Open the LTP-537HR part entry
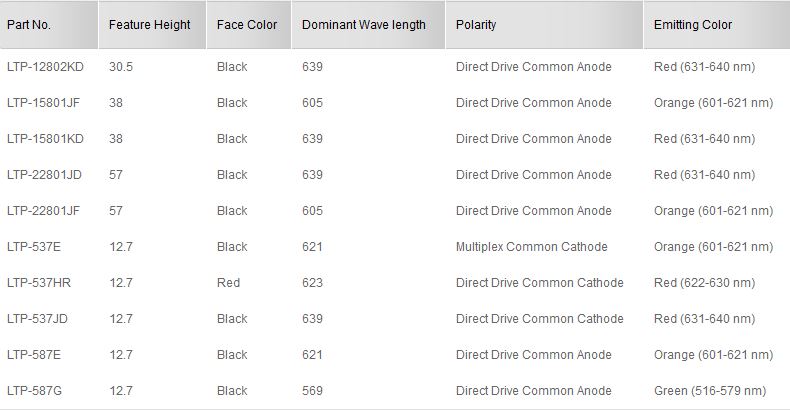 (x=39, y=283)
